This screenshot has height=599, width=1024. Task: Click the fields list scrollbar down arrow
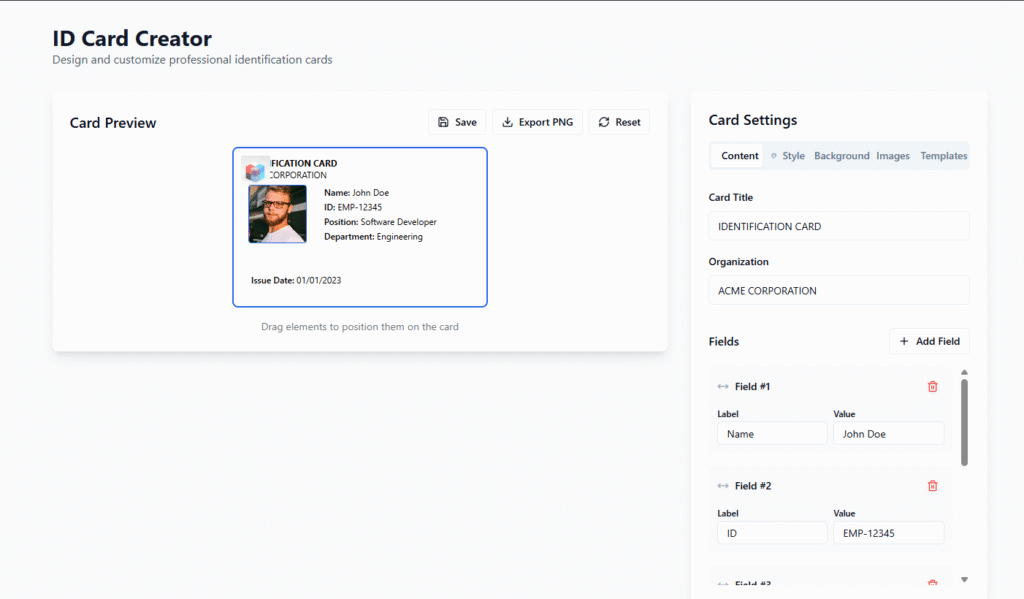964,579
